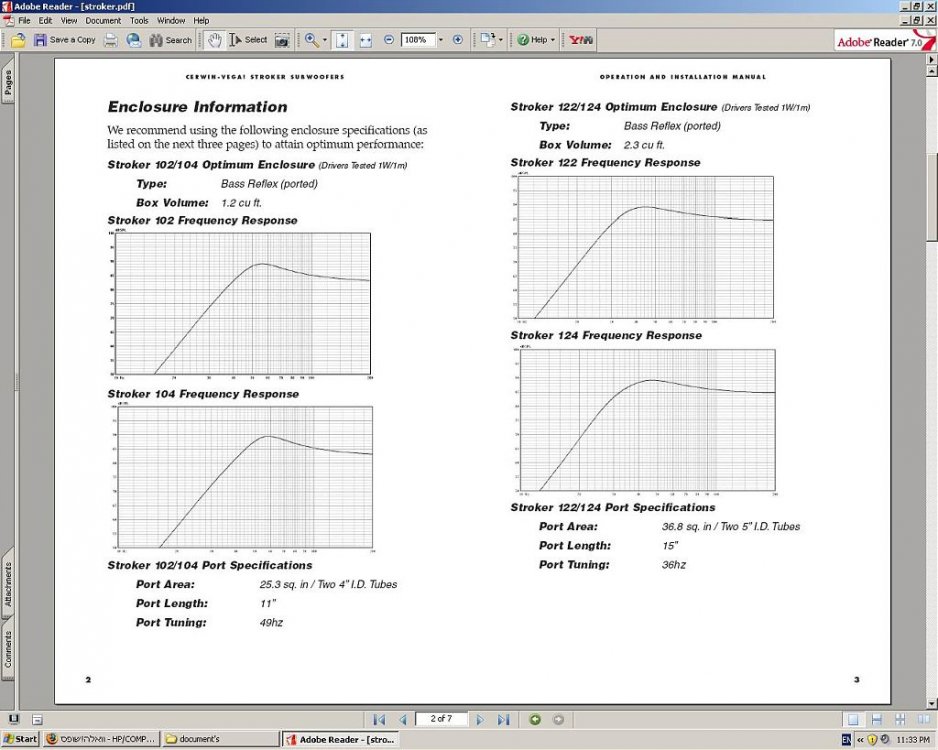Screen dimensions: 938x750
Task: Click the Adobe Reader 7.0 logo
Action: [x=885, y=41]
